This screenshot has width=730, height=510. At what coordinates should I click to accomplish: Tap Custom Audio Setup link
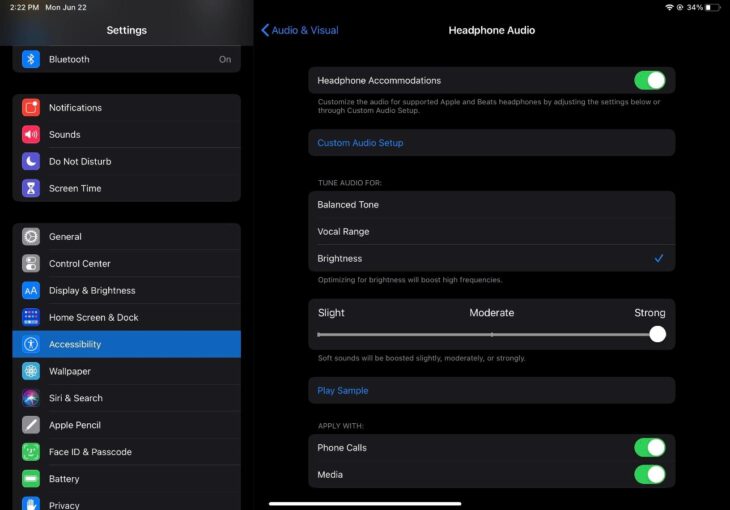click(360, 143)
